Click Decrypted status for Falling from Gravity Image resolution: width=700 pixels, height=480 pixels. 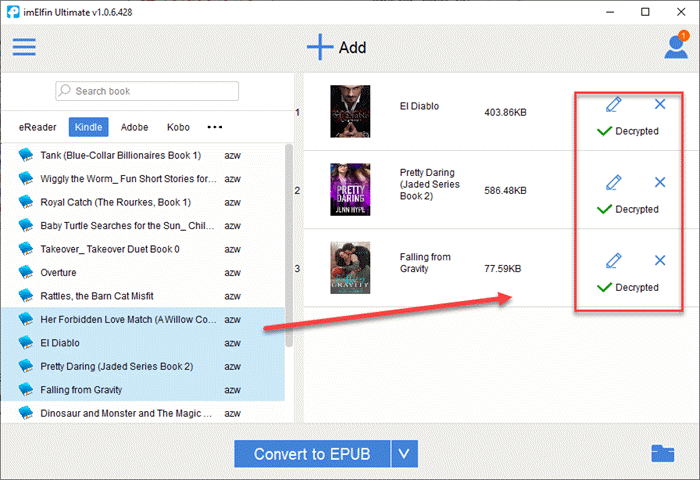point(628,287)
